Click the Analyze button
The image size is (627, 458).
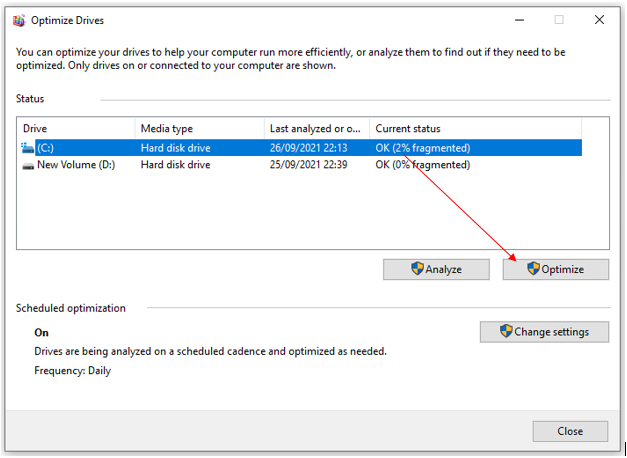(x=436, y=269)
